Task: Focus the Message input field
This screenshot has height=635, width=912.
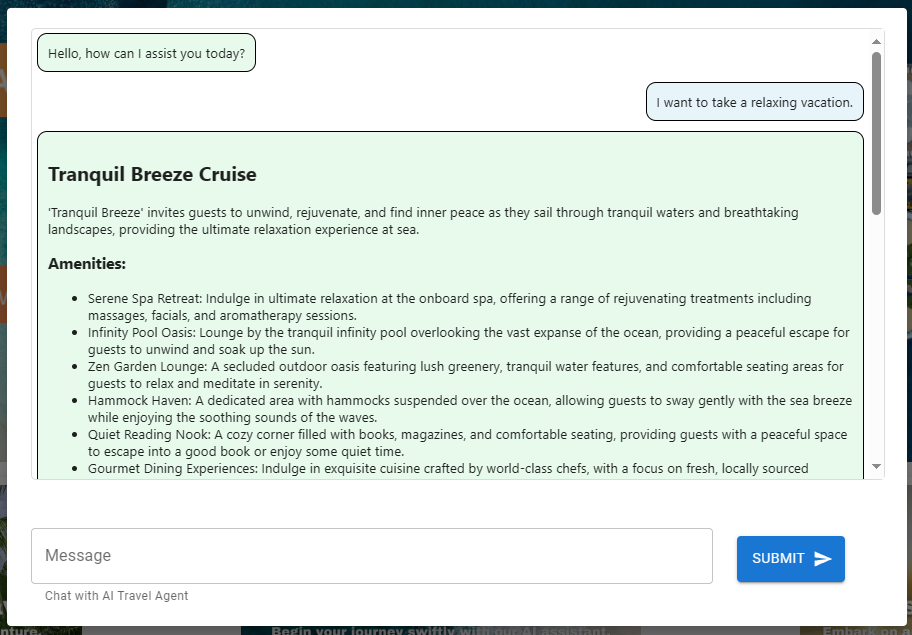Action: tap(371, 556)
